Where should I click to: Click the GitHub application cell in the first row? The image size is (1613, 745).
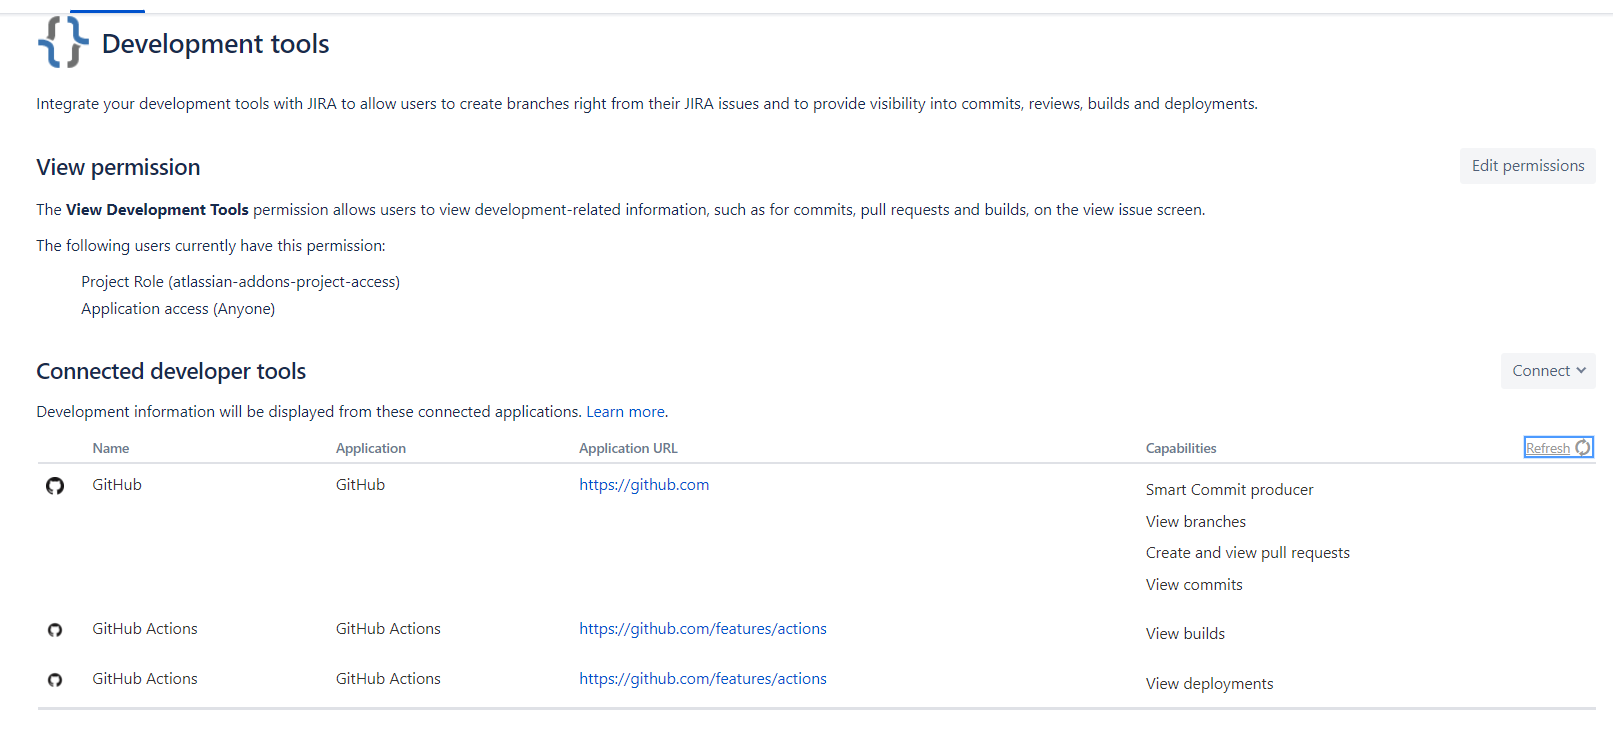360,485
